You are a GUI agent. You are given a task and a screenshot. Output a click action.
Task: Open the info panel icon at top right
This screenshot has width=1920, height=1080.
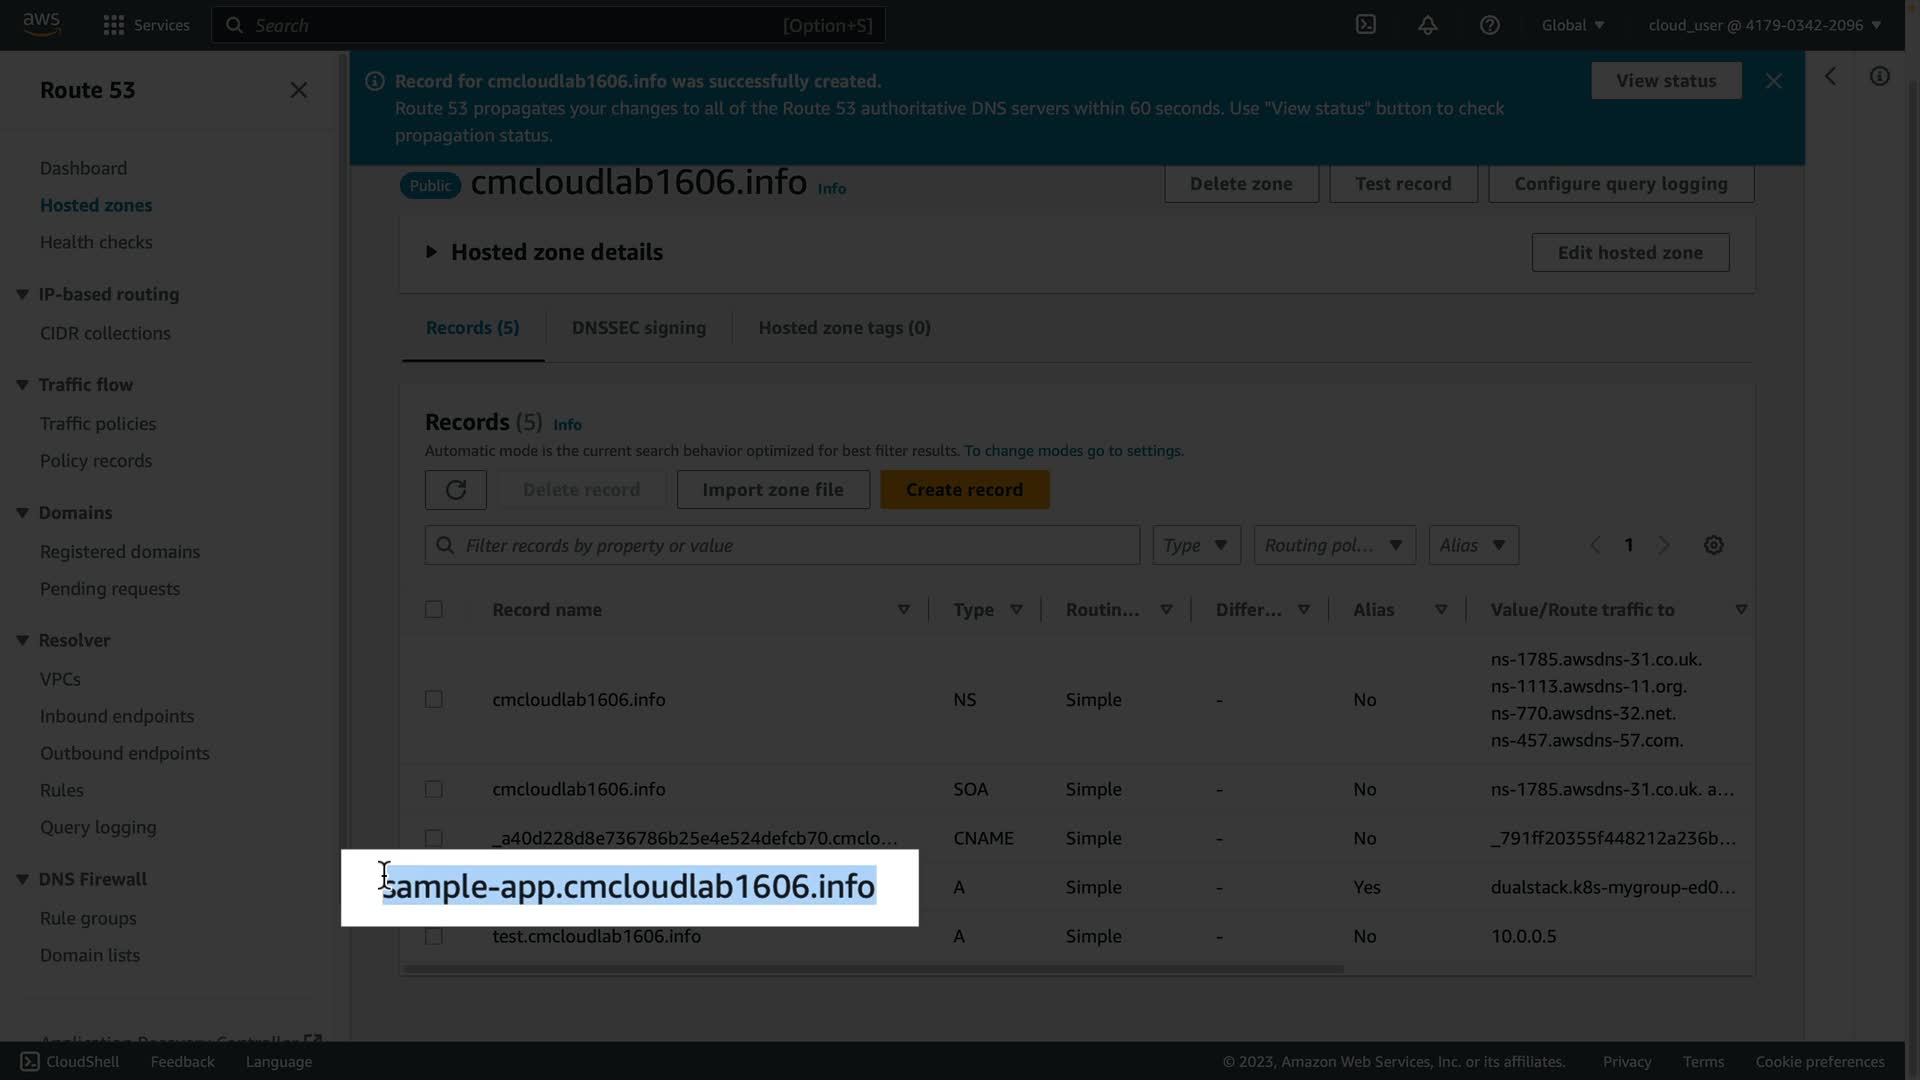point(1879,77)
